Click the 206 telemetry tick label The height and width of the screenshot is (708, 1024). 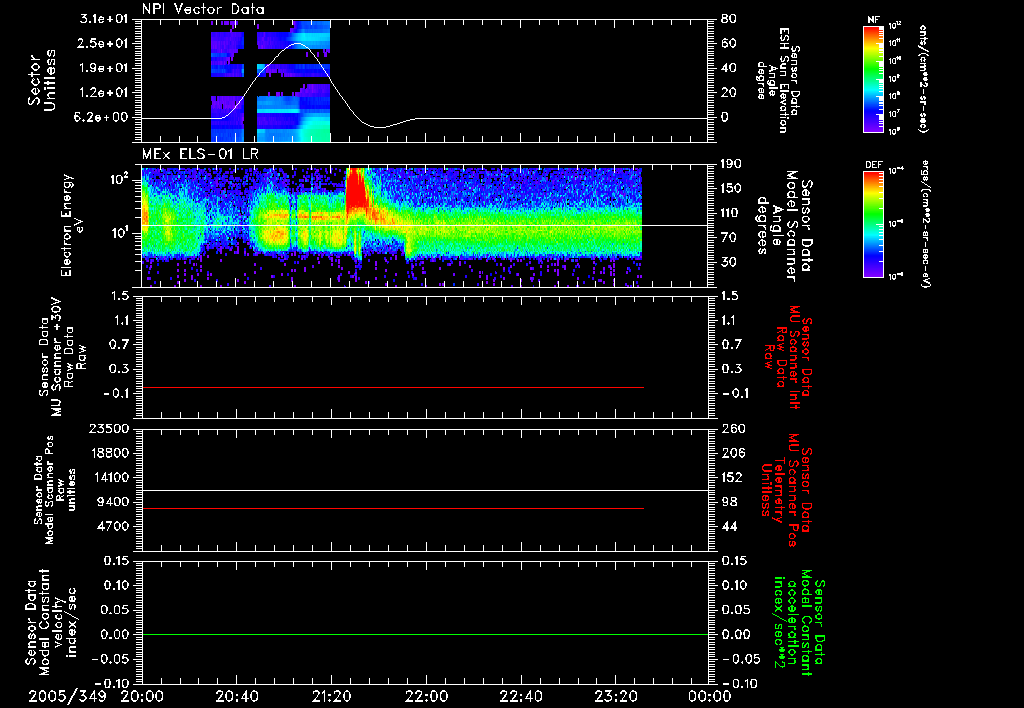732,453
